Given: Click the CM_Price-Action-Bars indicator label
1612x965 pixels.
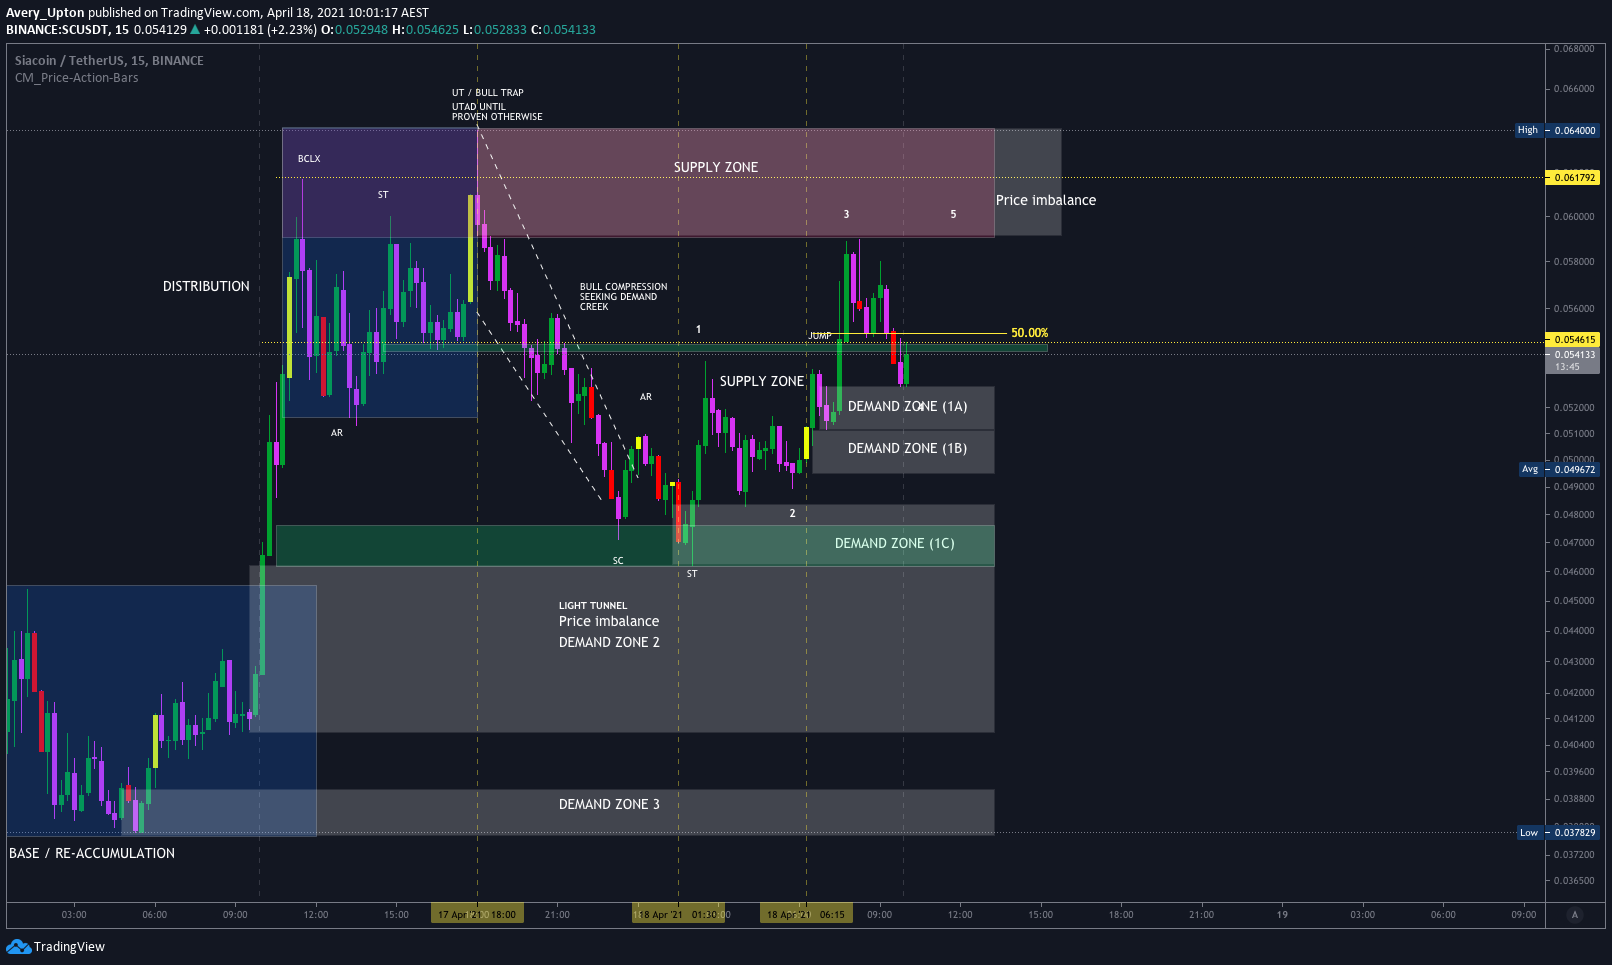Looking at the screenshot, I should (77, 78).
